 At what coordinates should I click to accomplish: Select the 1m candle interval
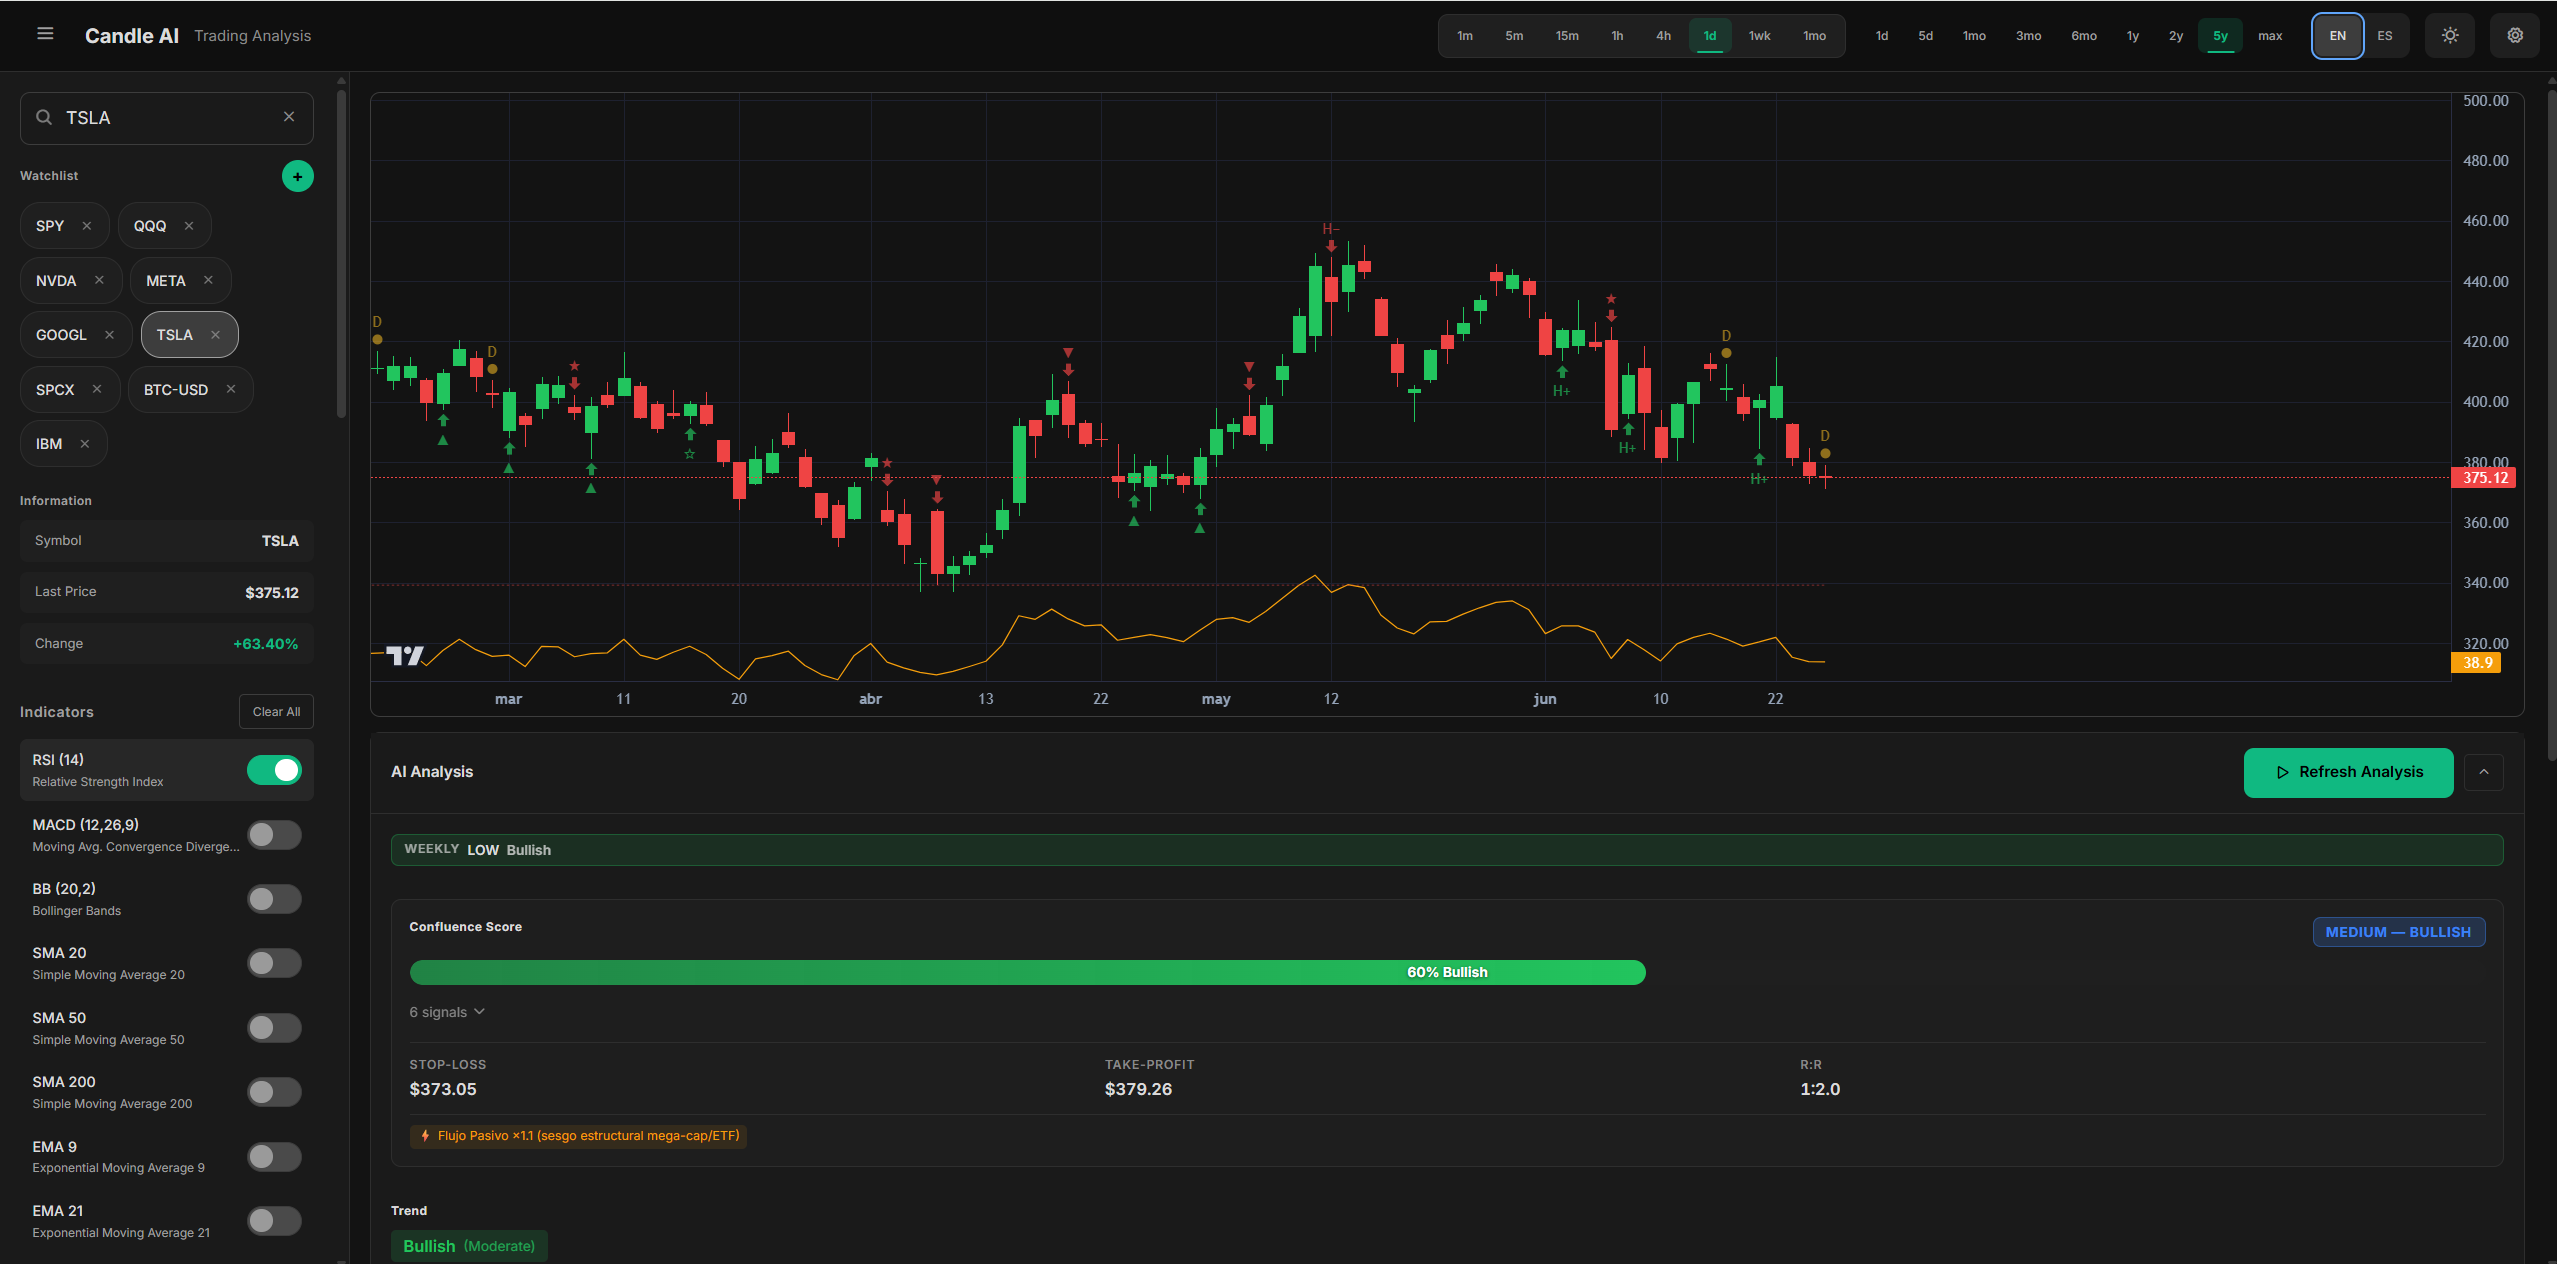point(1465,36)
